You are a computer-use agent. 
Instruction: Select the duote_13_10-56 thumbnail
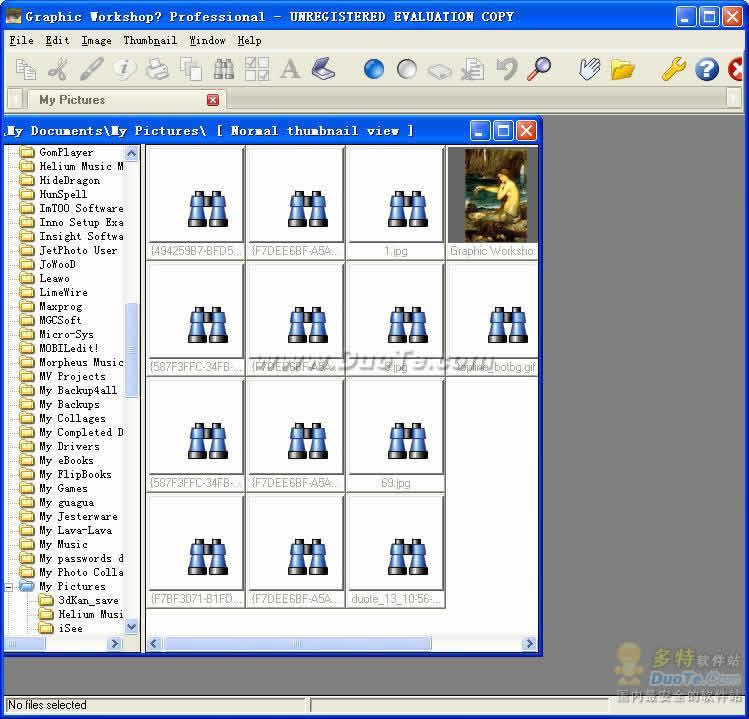pos(395,551)
